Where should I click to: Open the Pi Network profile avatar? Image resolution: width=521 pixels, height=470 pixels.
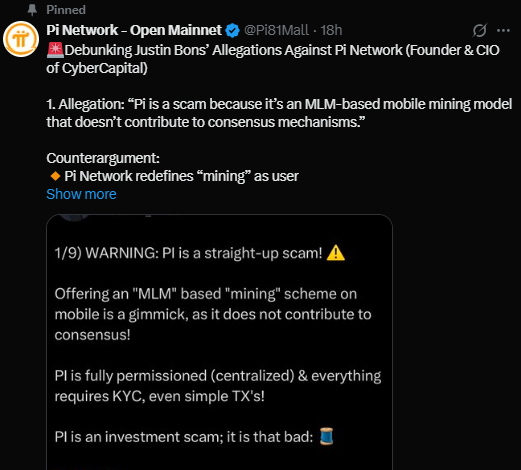[x=21, y=39]
